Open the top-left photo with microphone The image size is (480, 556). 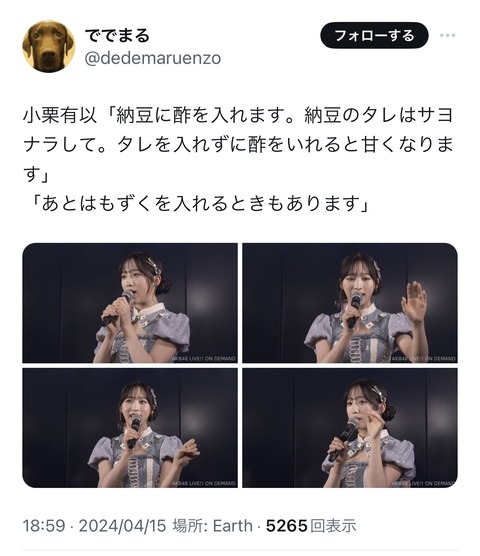pos(130,303)
